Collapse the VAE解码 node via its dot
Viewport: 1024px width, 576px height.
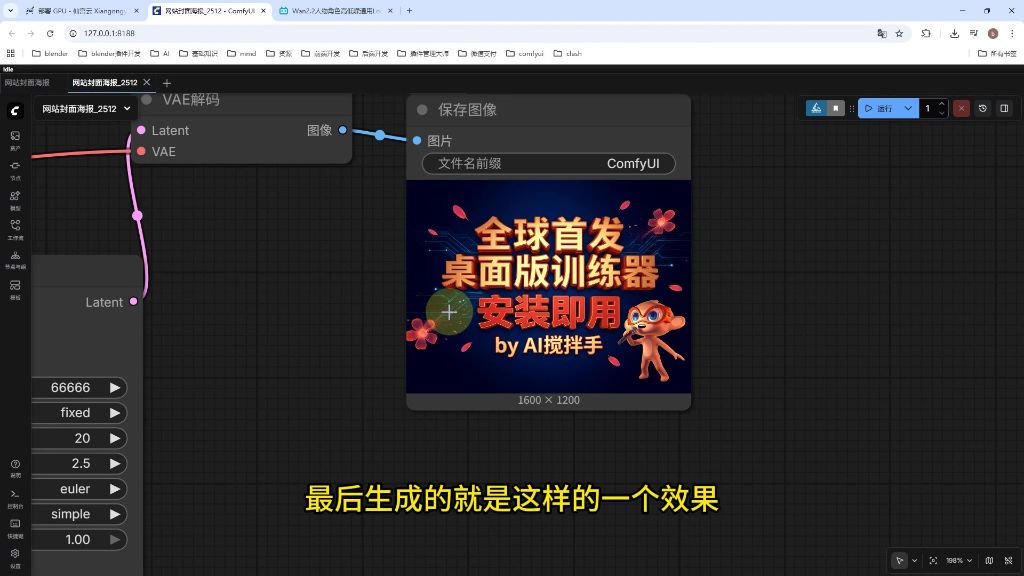pyautogui.click(x=147, y=99)
